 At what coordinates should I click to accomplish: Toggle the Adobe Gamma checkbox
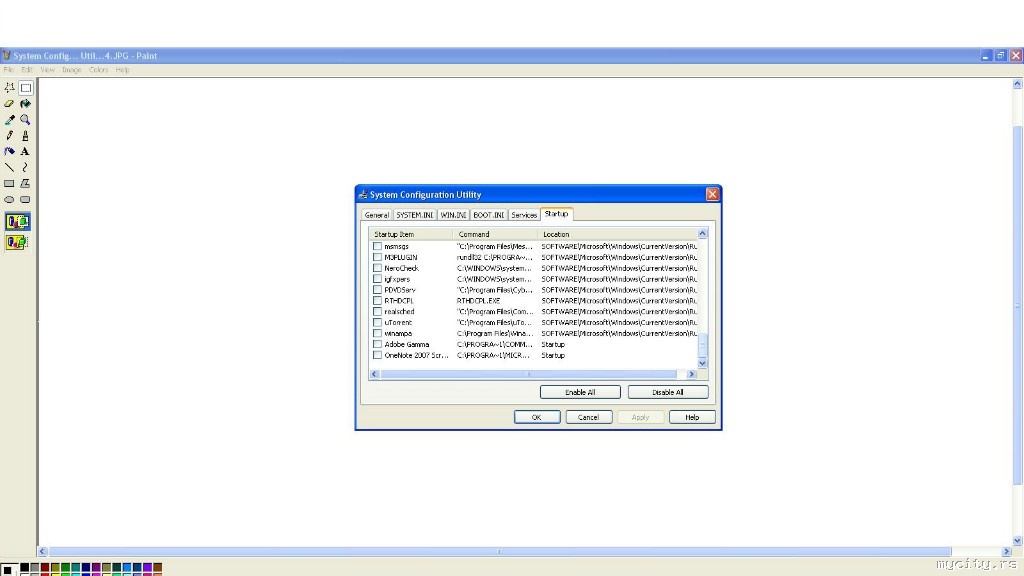(377, 344)
